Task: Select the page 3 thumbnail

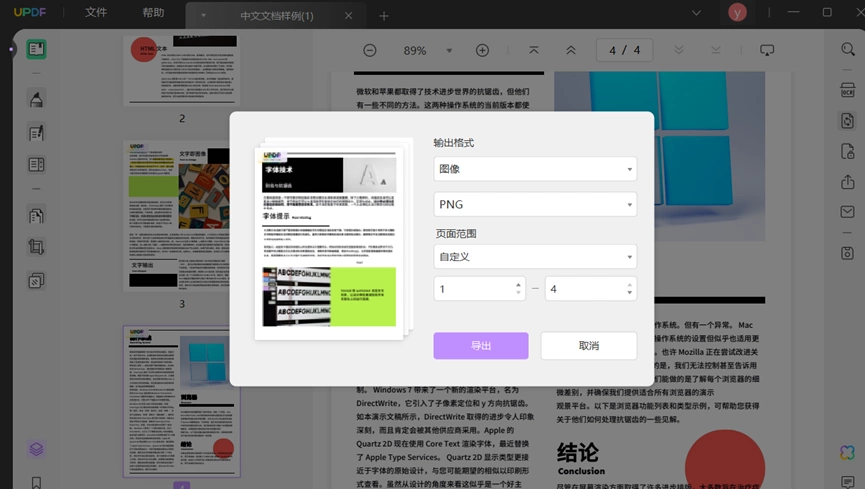Action: click(180, 215)
